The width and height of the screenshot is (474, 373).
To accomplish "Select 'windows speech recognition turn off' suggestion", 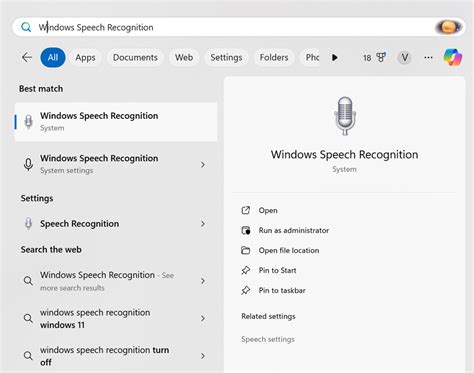I will [116, 356].
